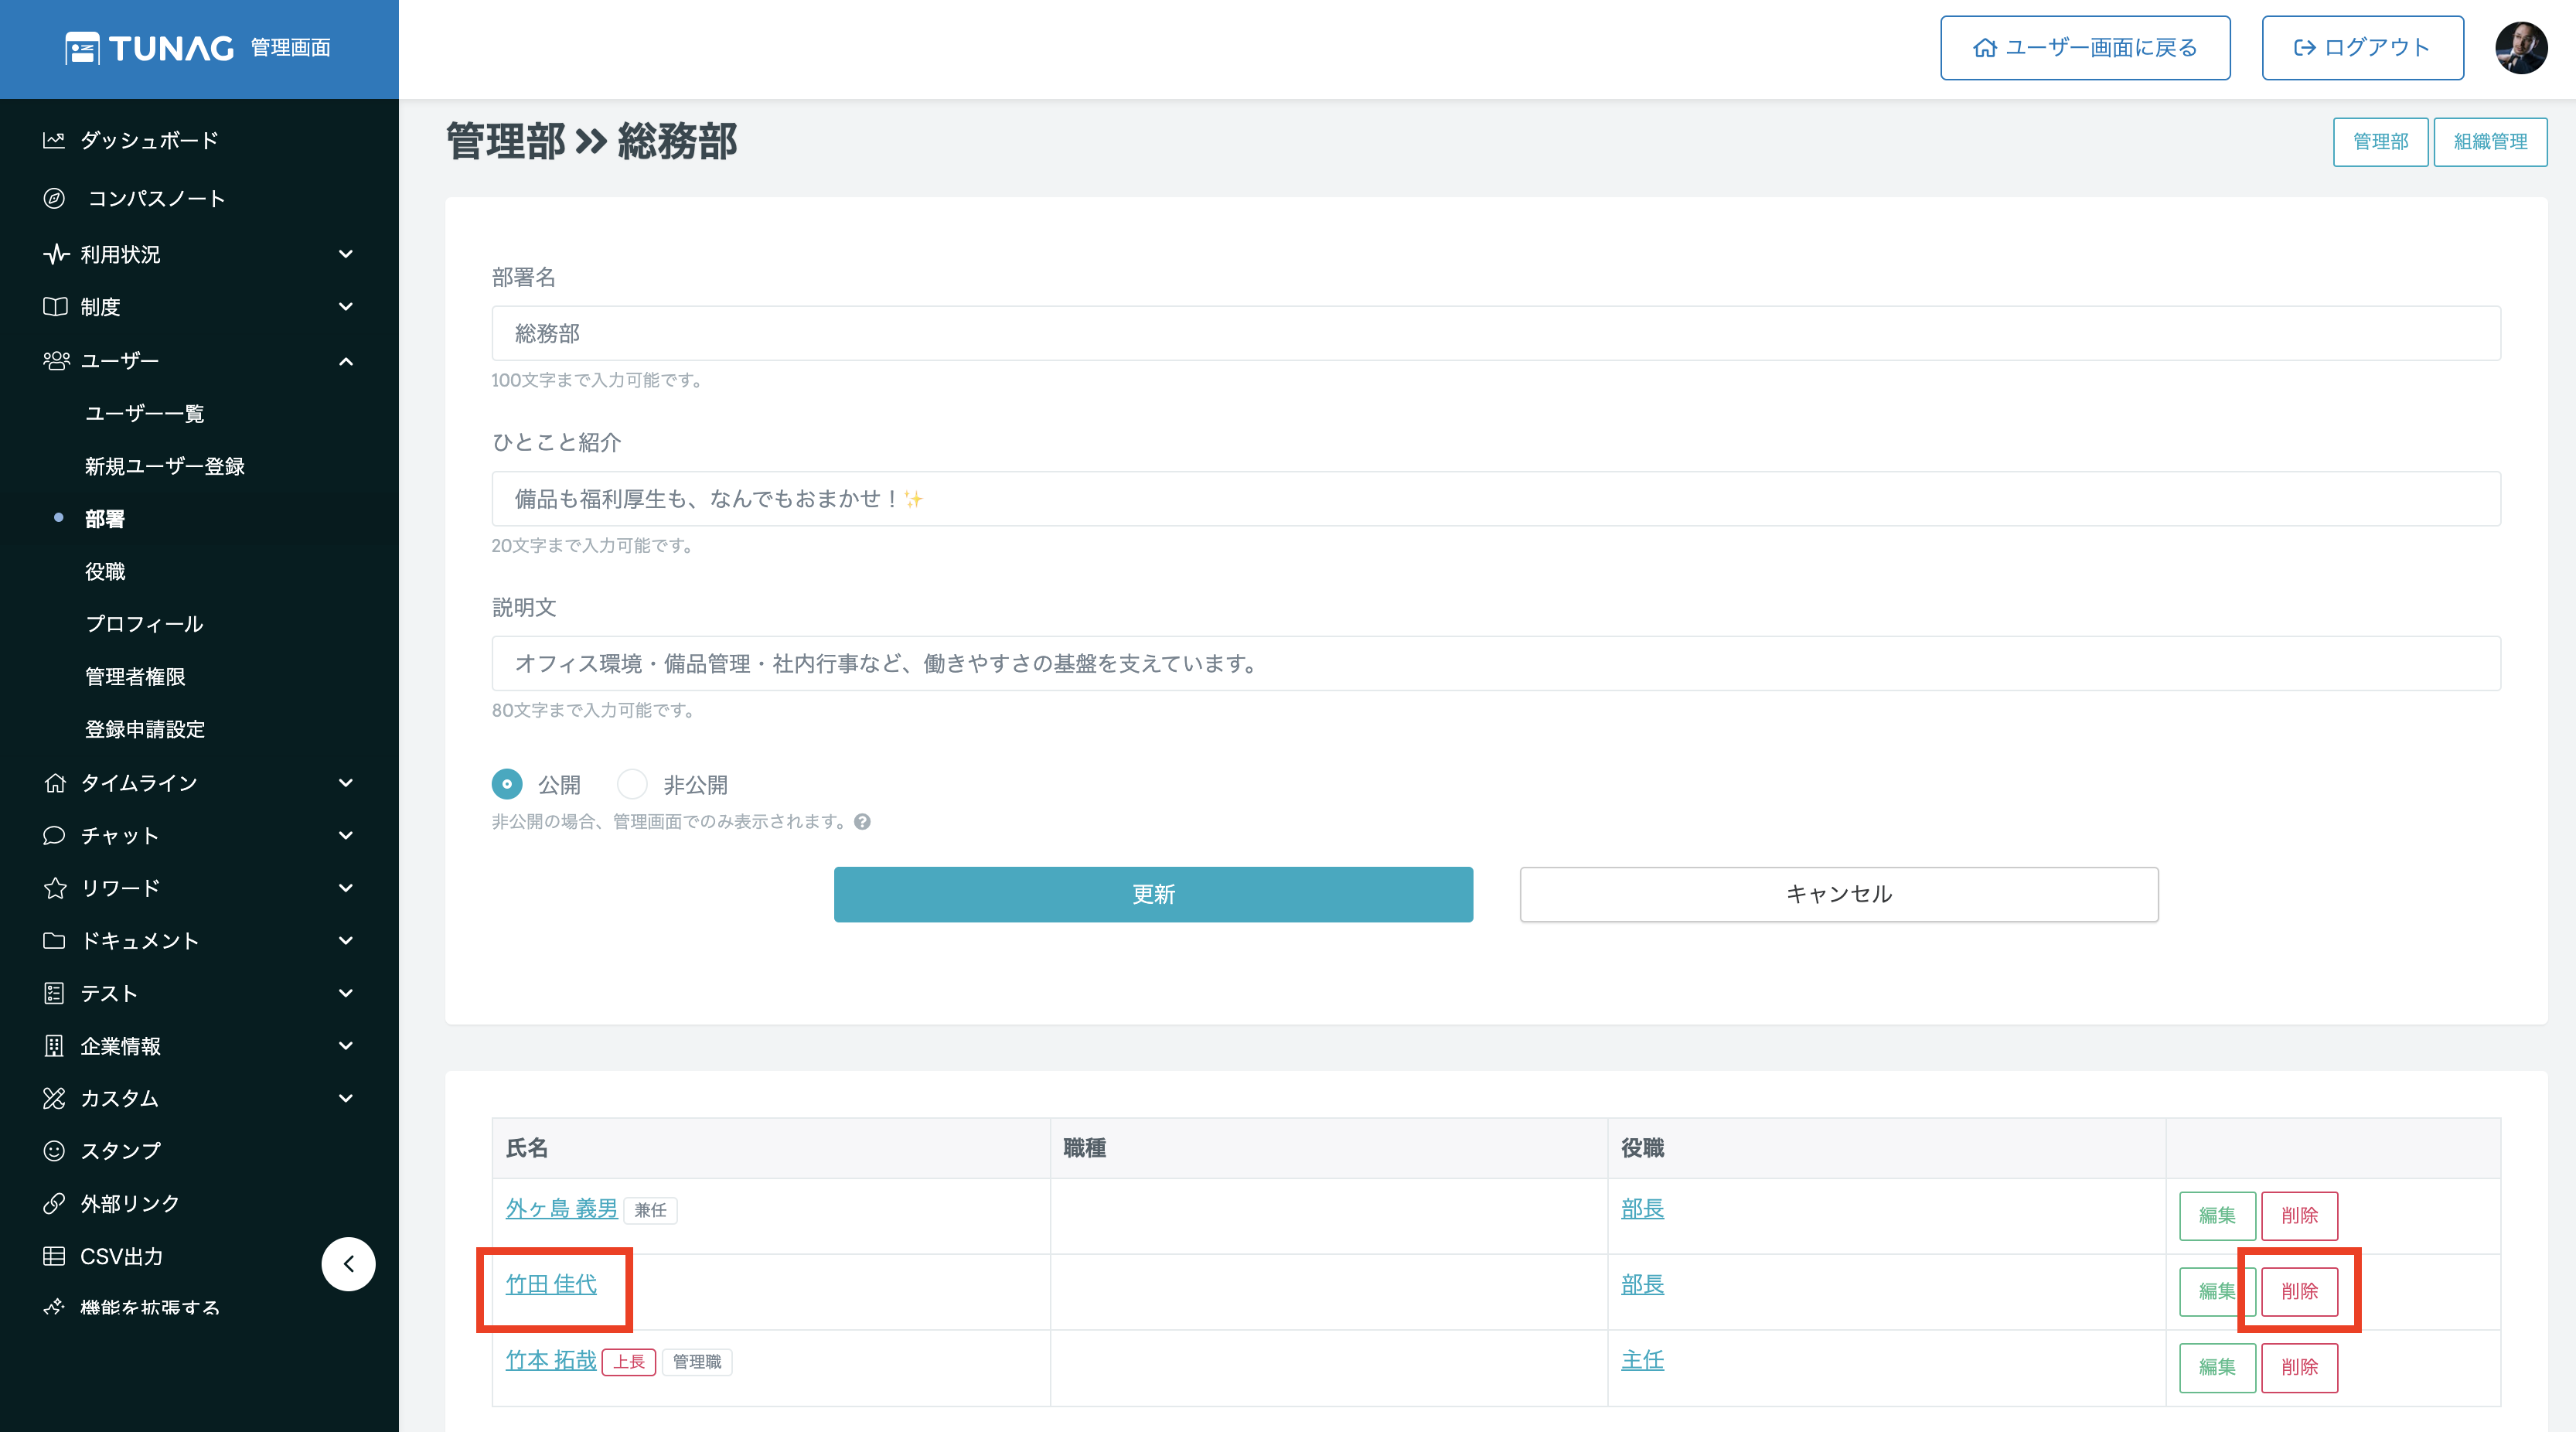Expand the 企業情報 menu chevron
Image resolution: width=2576 pixels, height=1432 pixels.
pyautogui.click(x=346, y=1046)
